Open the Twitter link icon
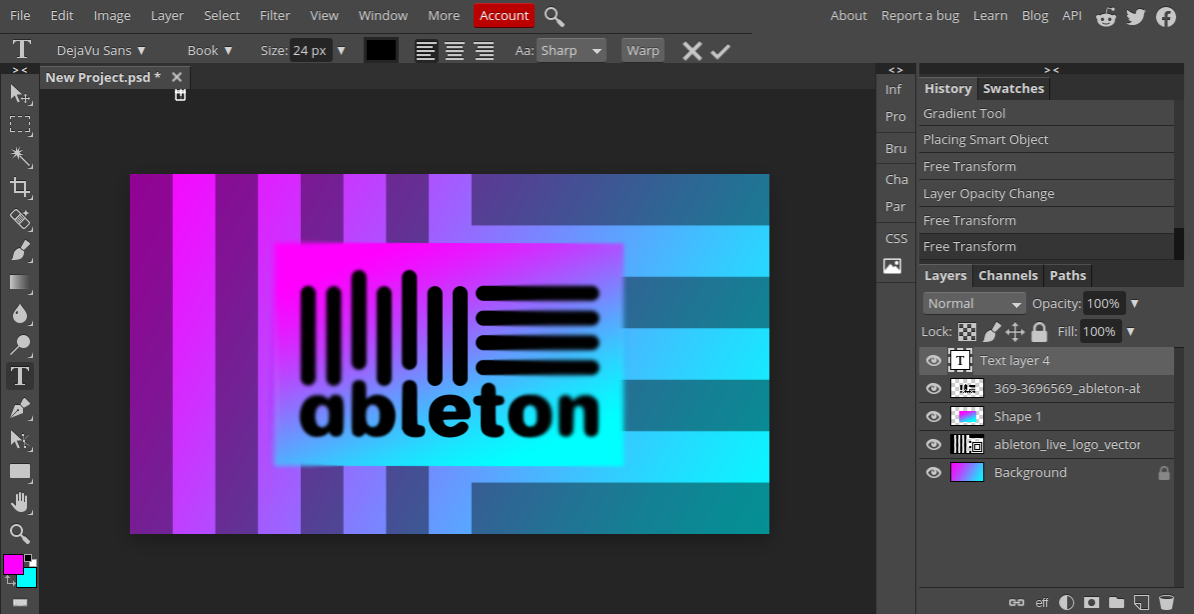Viewport: 1194px width, 614px height. point(1135,17)
